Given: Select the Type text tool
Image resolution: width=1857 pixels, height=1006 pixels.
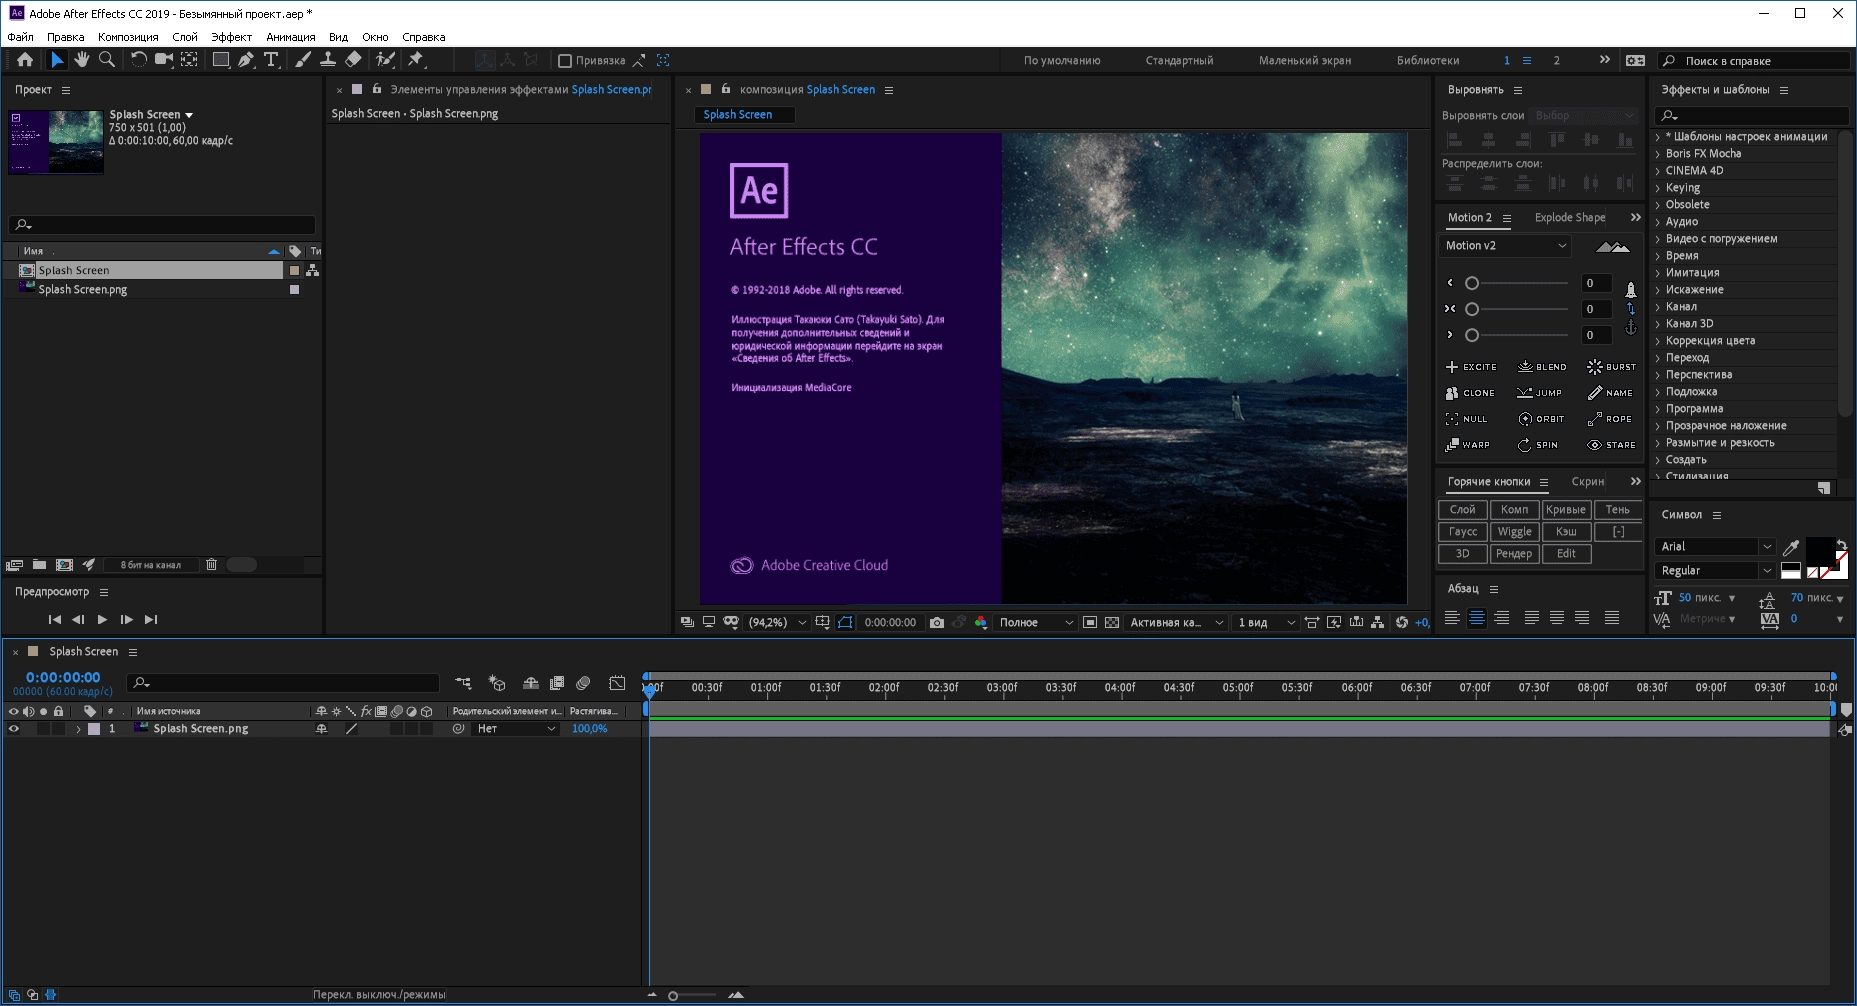Looking at the screenshot, I should (271, 60).
